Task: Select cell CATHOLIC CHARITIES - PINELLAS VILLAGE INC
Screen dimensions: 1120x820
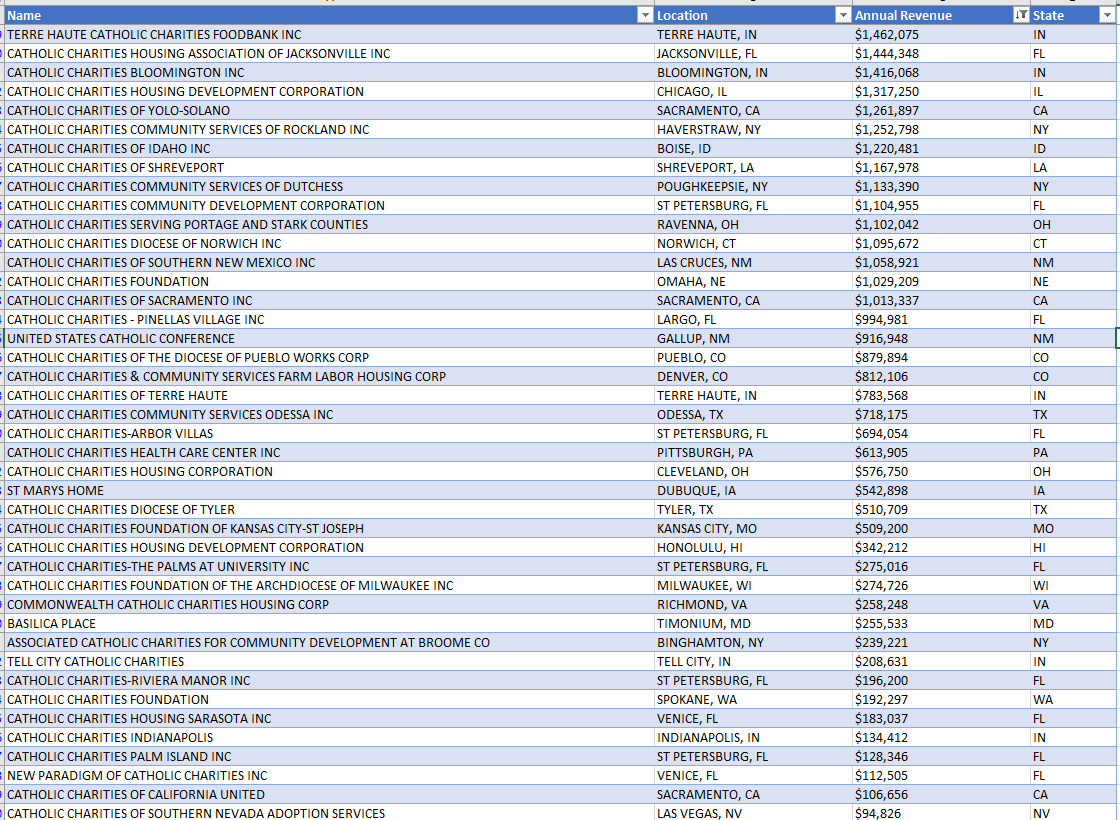Action: 329,319
